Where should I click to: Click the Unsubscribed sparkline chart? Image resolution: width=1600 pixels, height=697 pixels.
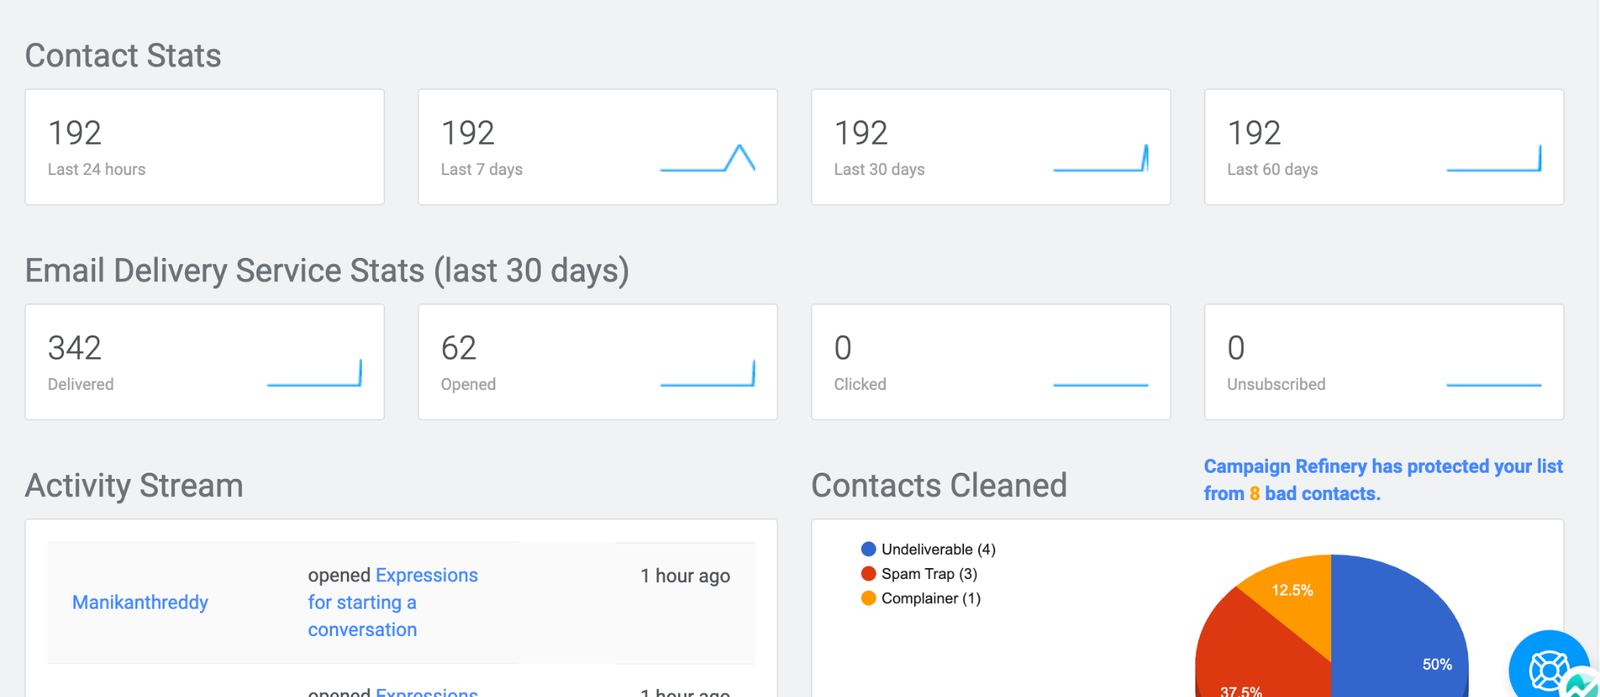[1493, 384]
